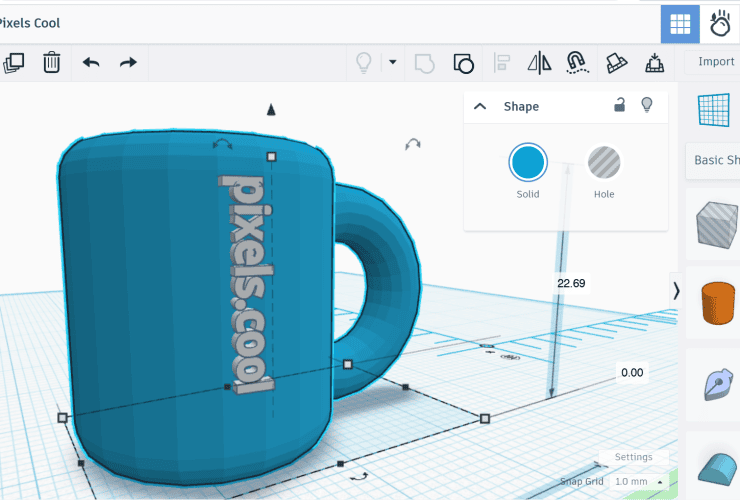Click the 0.00 elevation dimension value
Viewport: 740px width, 500px height.
click(632, 373)
